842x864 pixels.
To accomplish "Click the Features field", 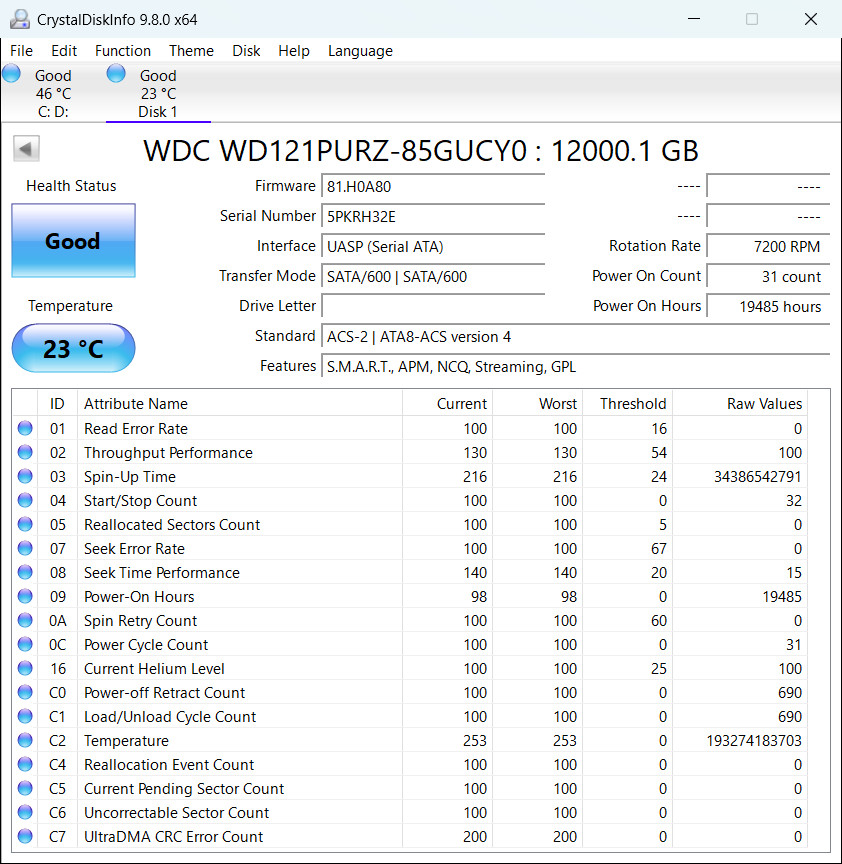I will (x=575, y=366).
